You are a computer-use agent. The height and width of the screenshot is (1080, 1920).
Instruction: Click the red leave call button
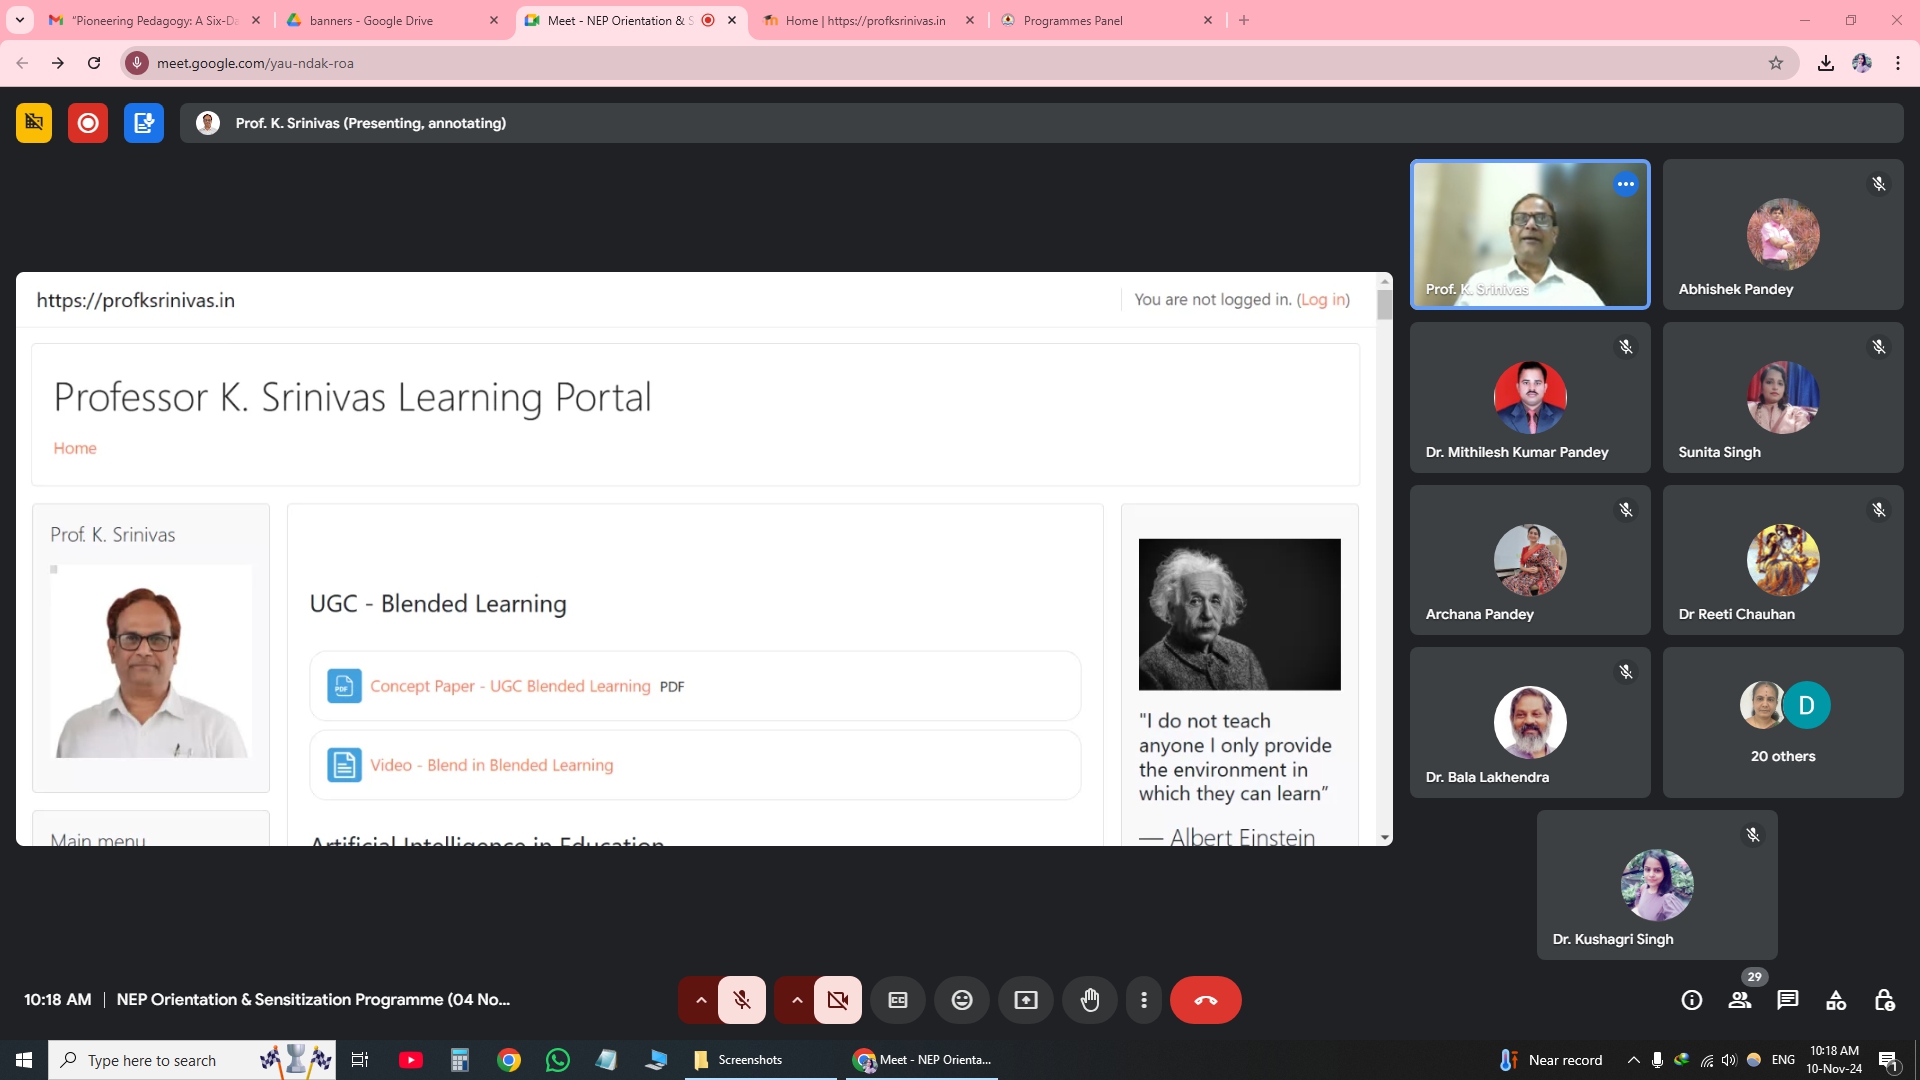pyautogui.click(x=1205, y=1000)
